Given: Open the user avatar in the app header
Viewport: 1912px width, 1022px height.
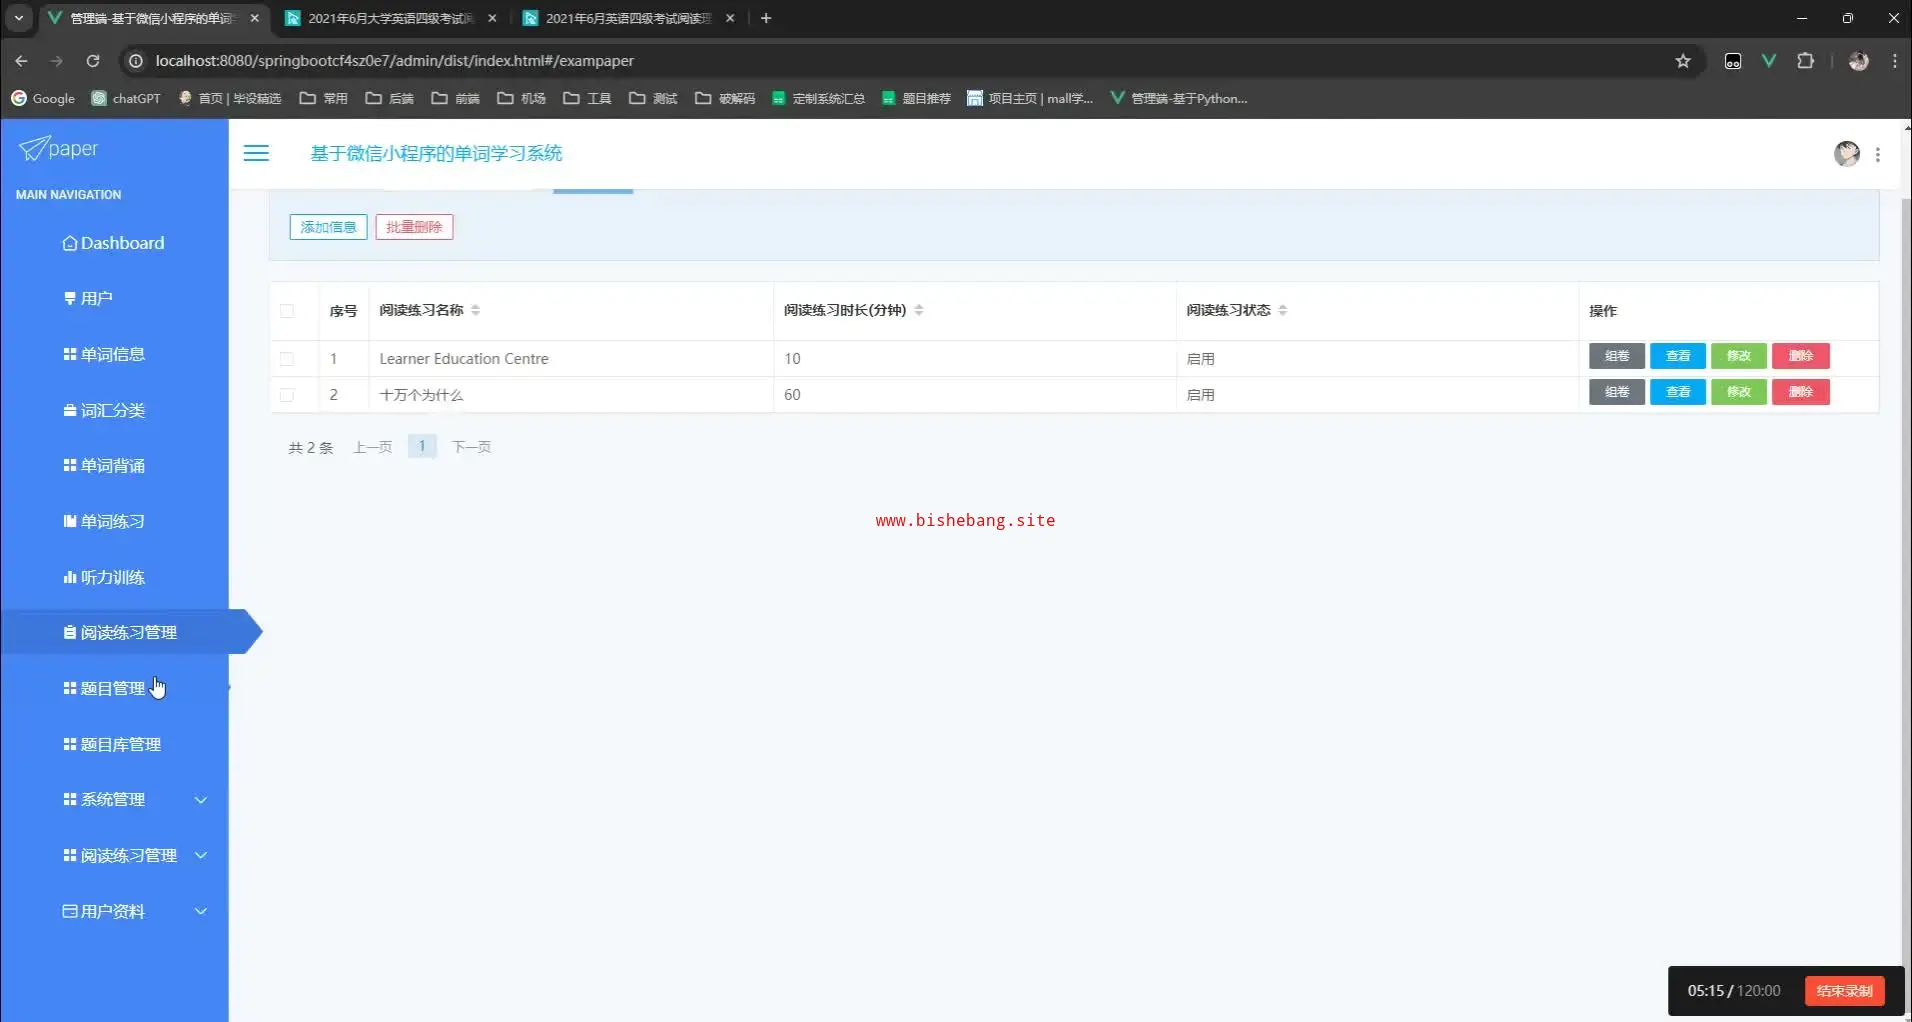Looking at the screenshot, I should pyautogui.click(x=1846, y=153).
